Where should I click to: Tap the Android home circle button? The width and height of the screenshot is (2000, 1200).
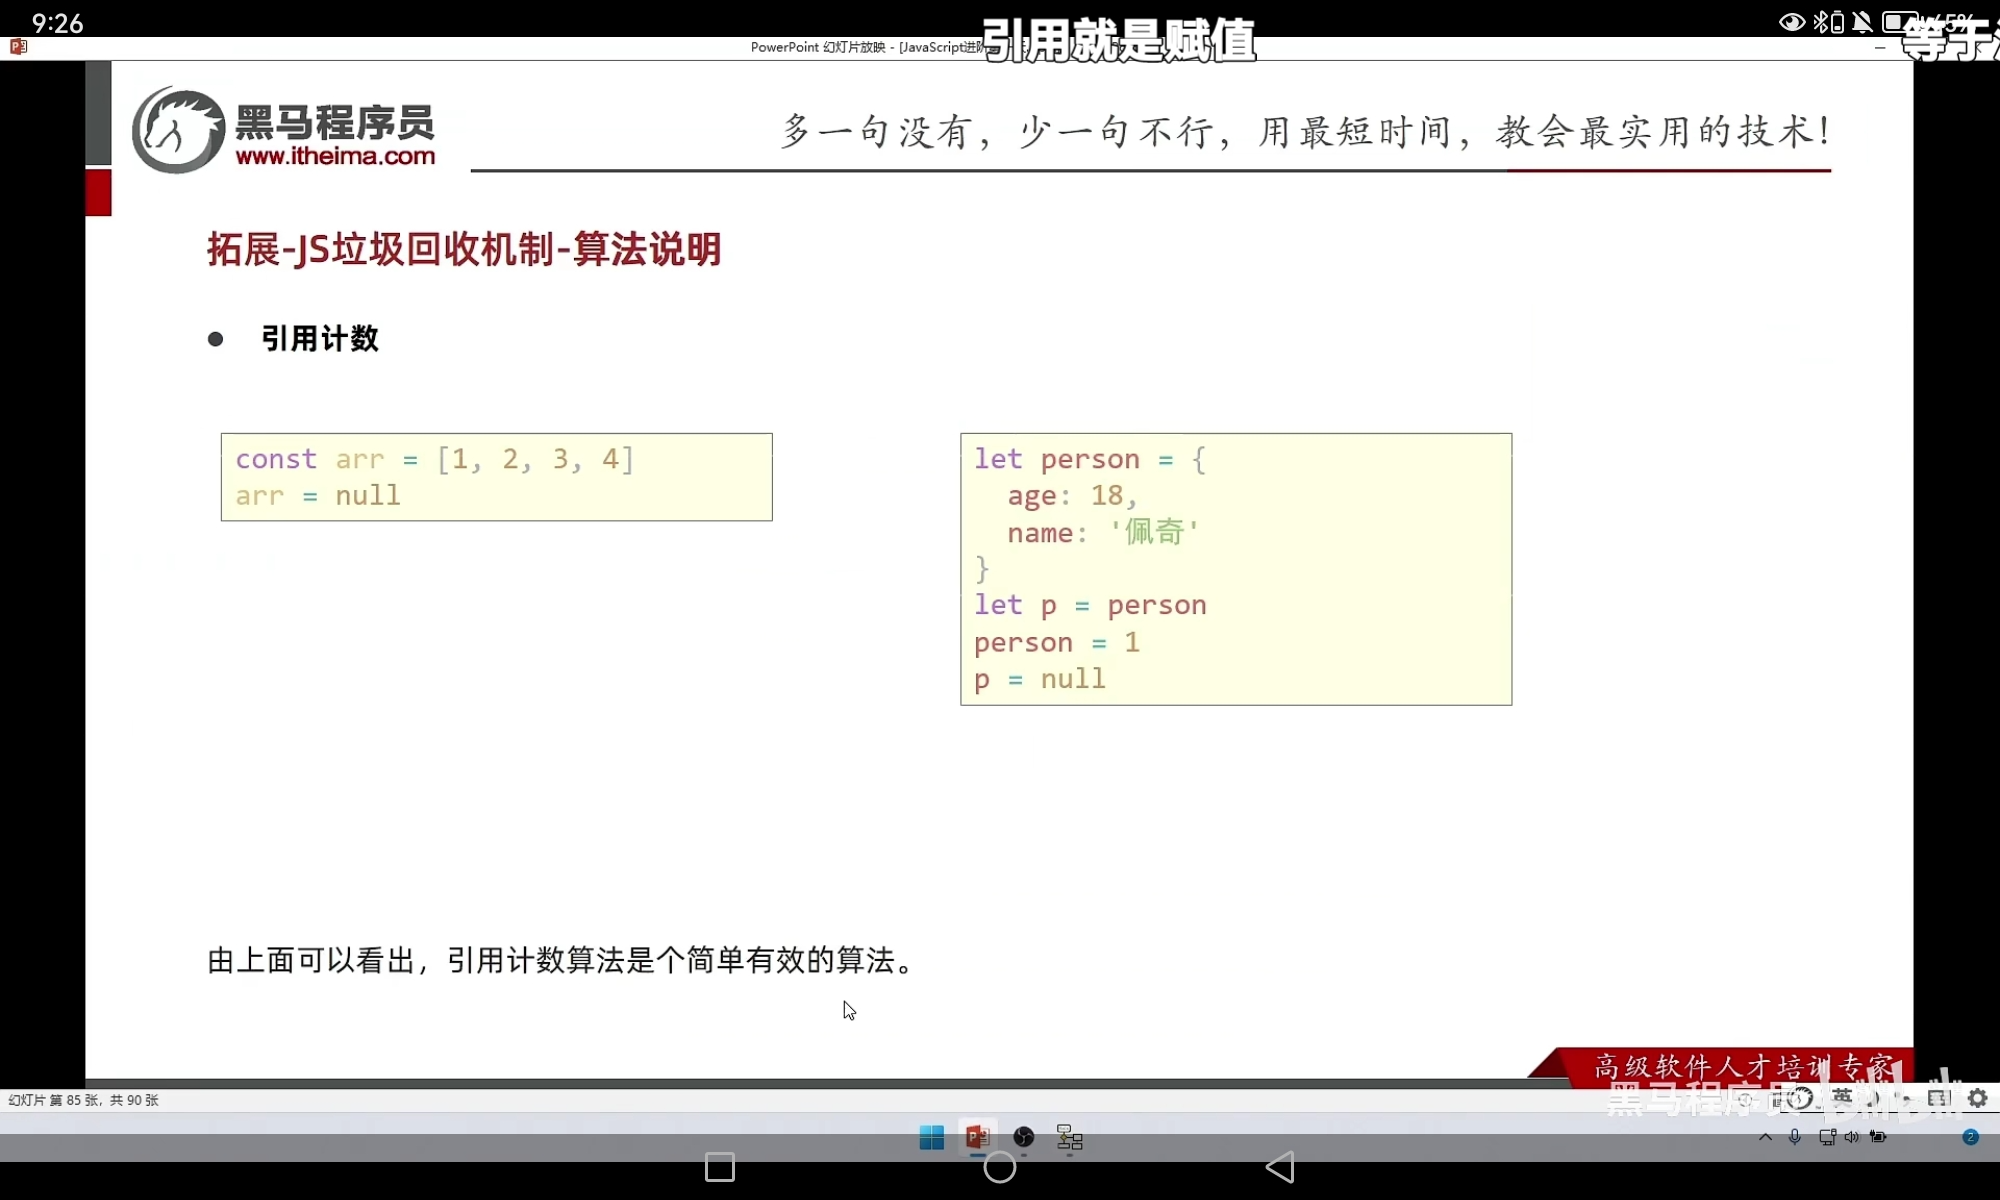pos(999,1167)
